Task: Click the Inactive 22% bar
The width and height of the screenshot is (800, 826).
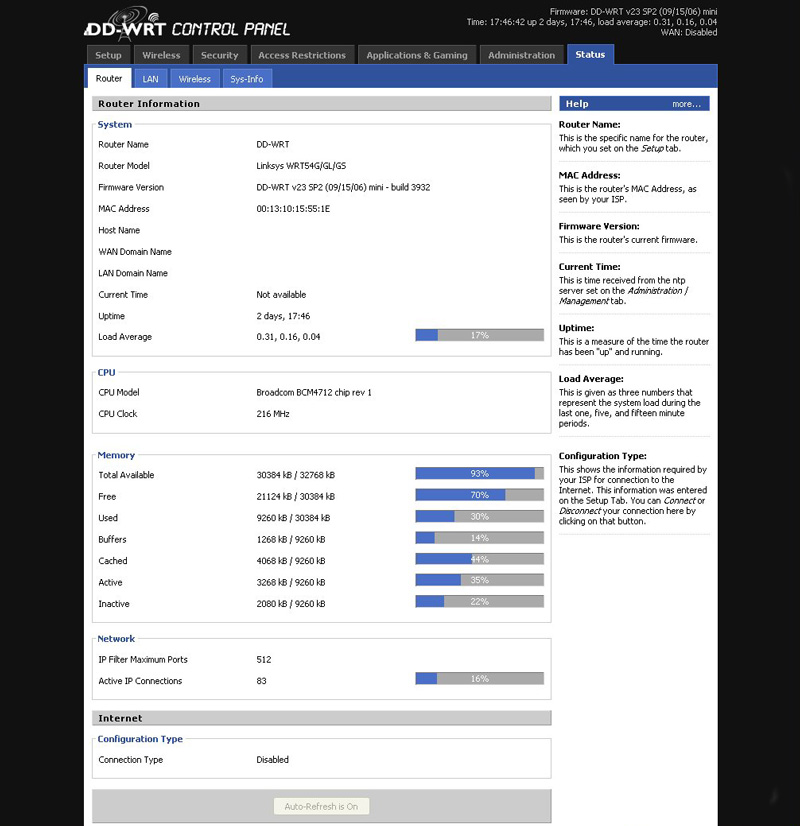Action: point(479,602)
